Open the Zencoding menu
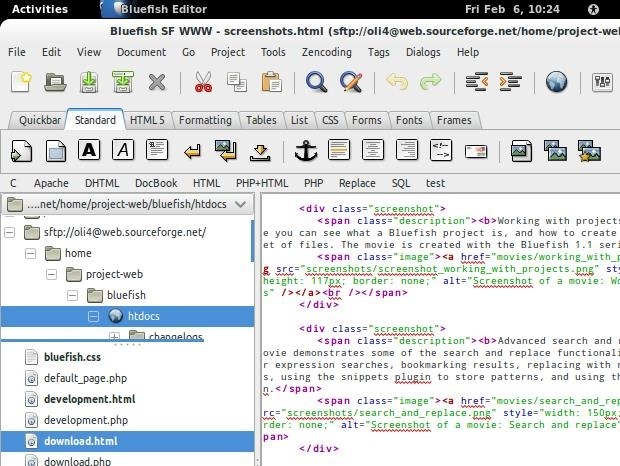 tap(327, 52)
